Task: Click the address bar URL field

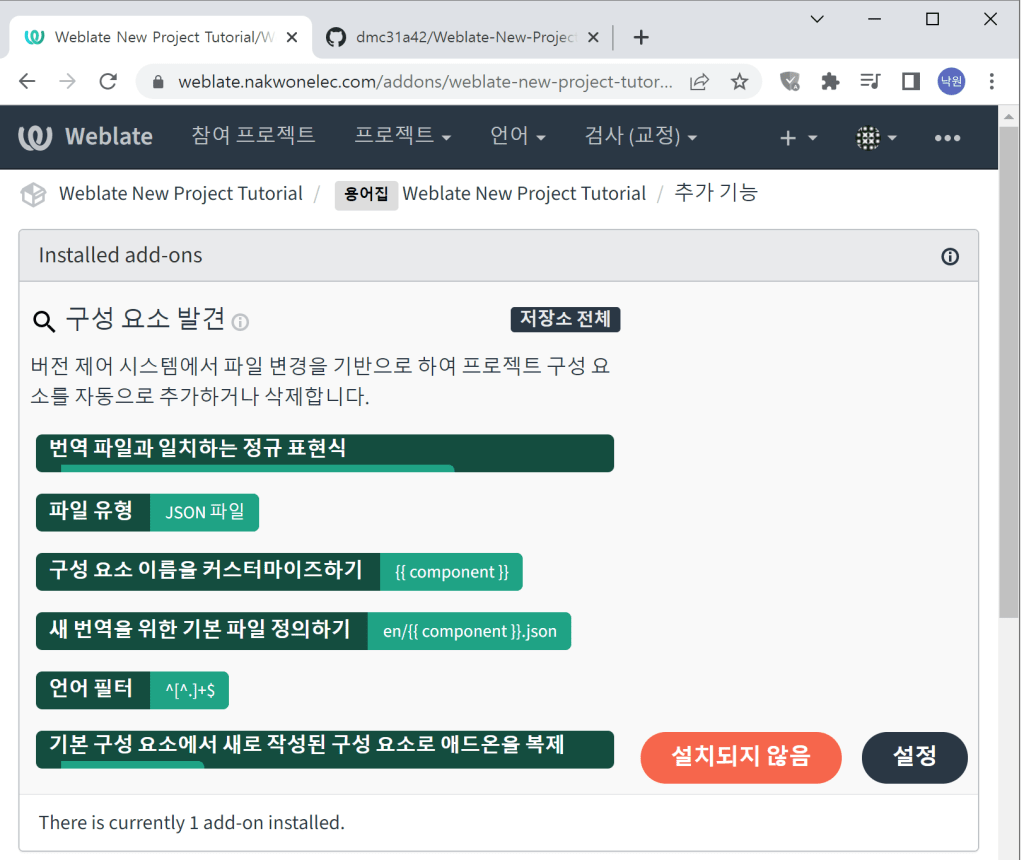Action: (x=425, y=82)
